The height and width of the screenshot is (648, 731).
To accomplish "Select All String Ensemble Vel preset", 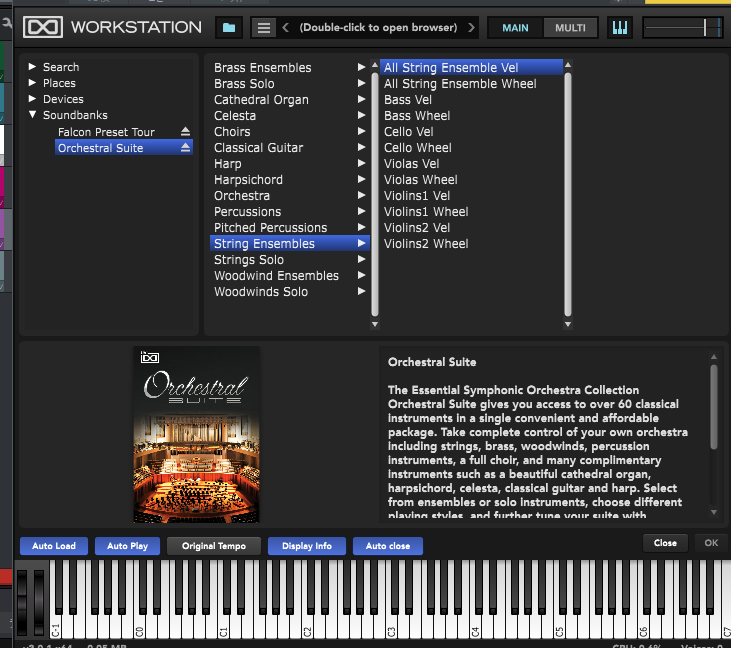I will pyautogui.click(x=471, y=68).
